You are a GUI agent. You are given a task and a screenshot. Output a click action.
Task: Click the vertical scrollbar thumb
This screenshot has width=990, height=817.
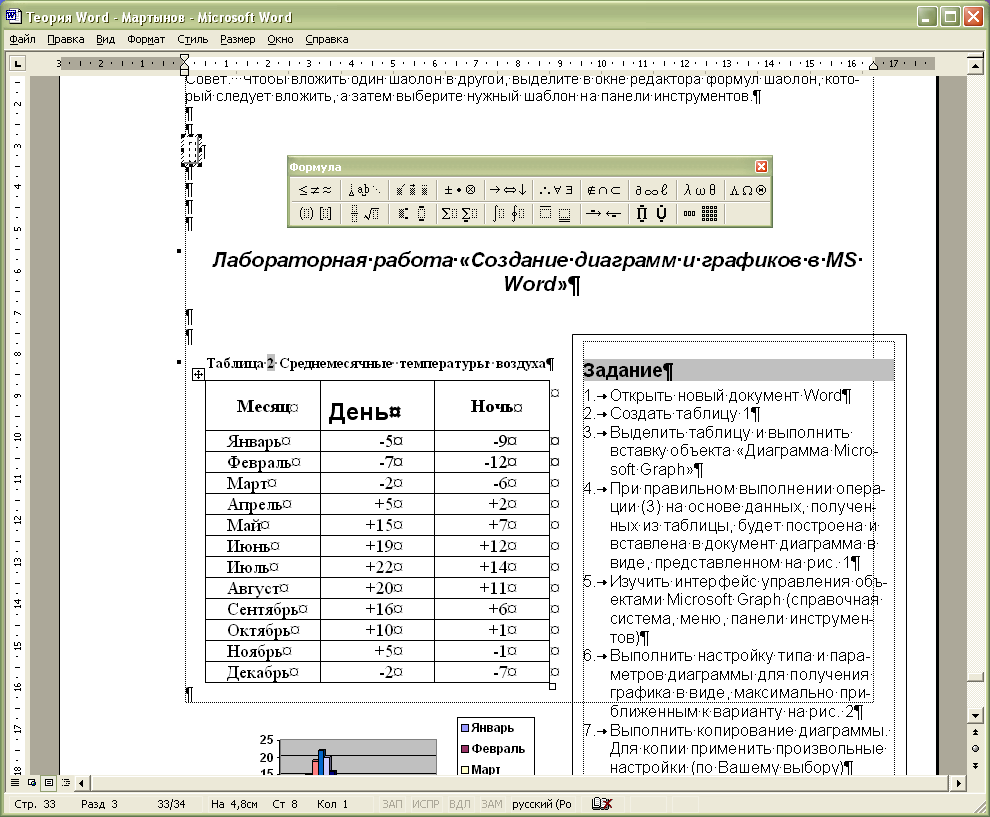(975, 676)
